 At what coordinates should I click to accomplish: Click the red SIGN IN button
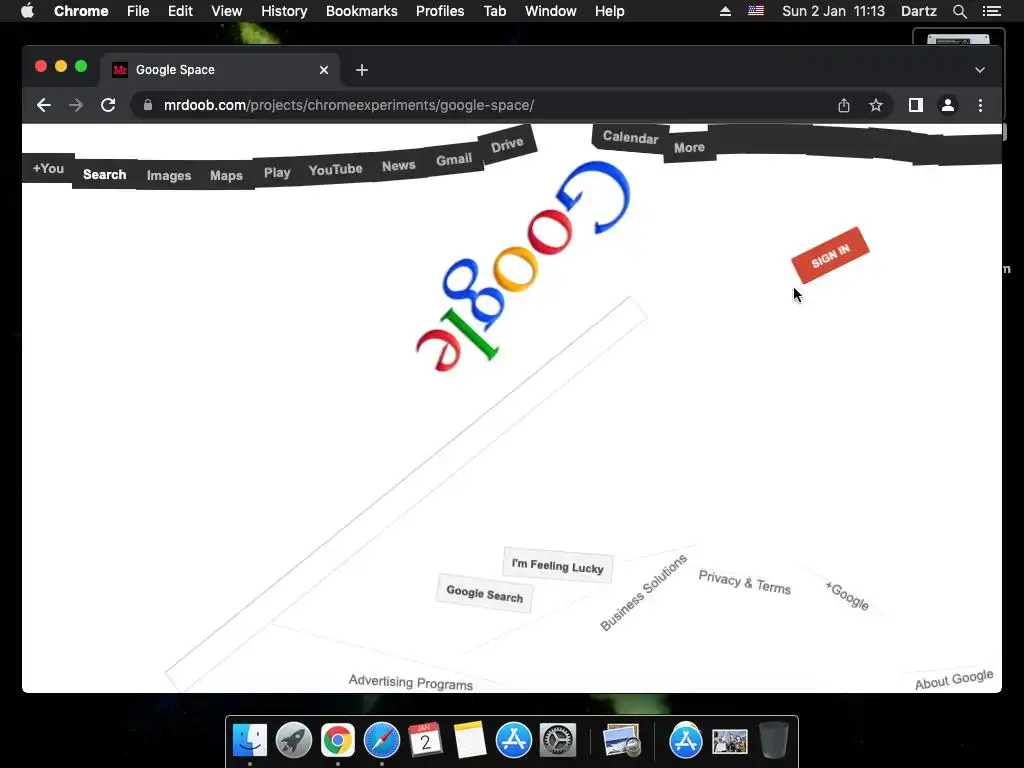click(x=830, y=255)
